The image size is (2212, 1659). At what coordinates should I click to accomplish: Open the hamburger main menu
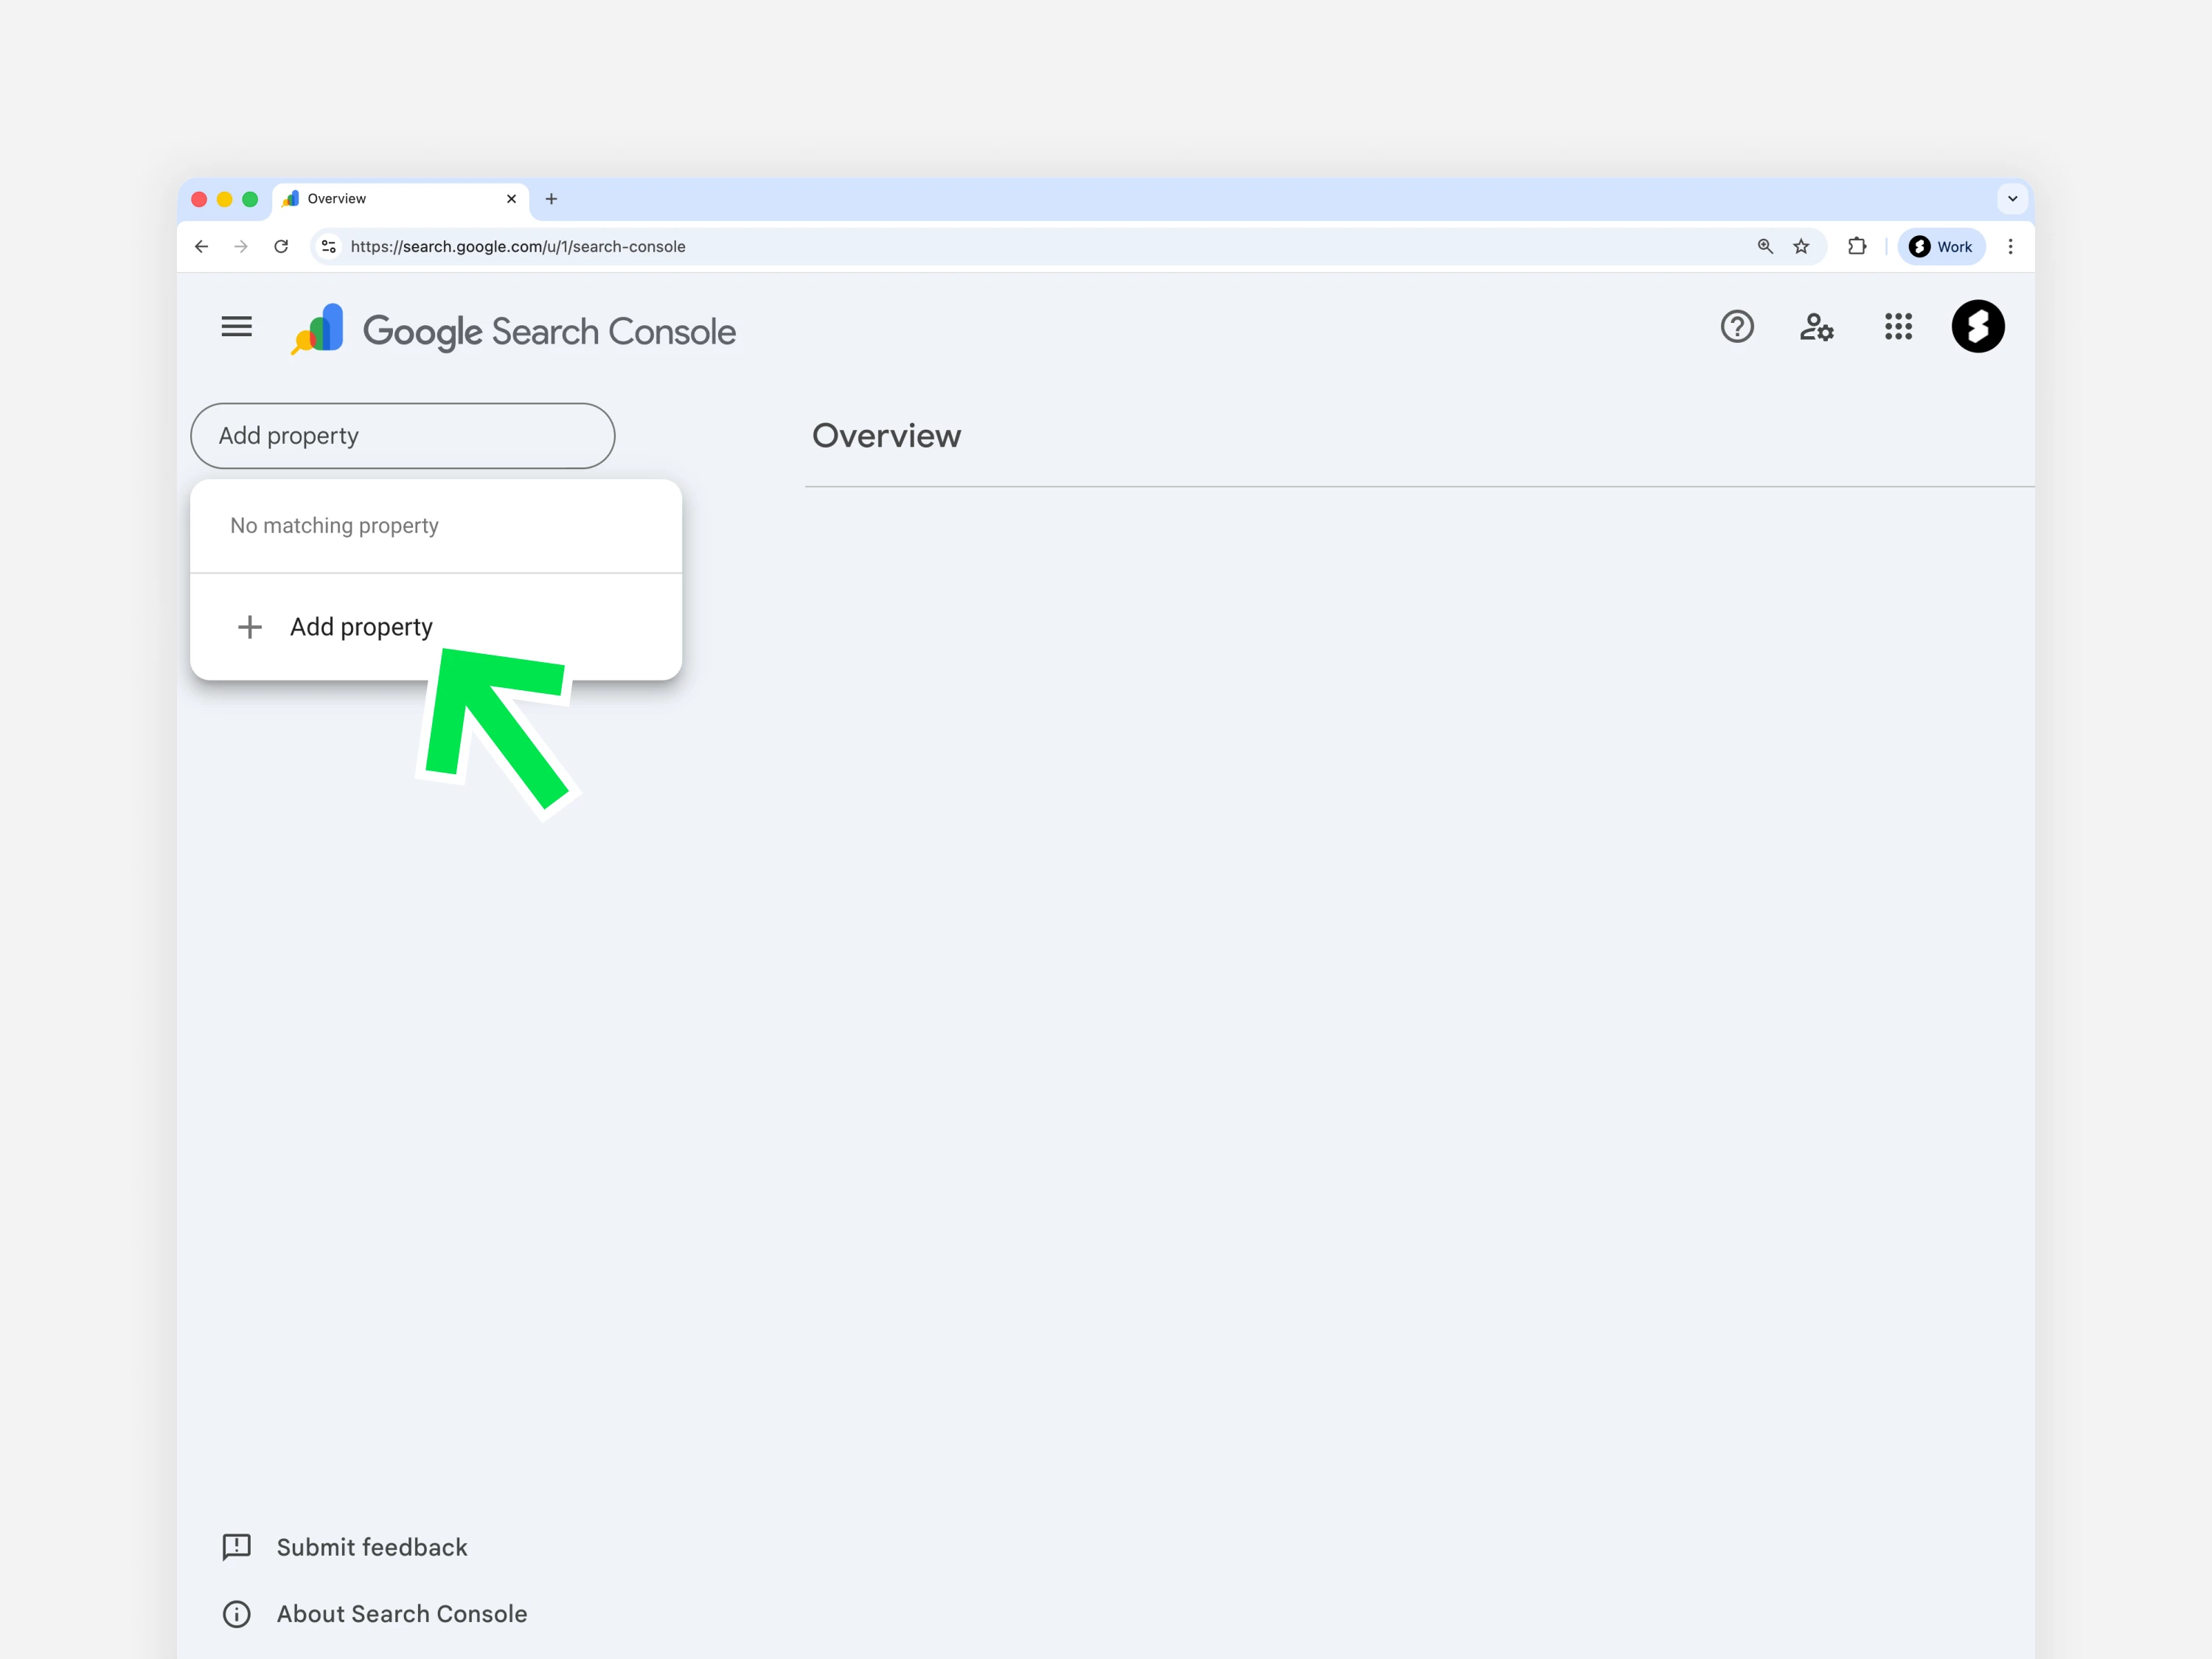coord(236,327)
